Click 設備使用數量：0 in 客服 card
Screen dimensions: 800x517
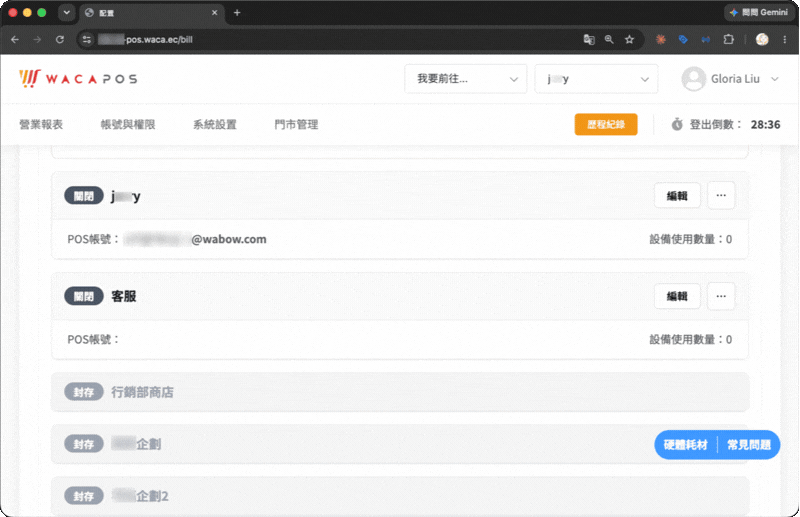click(x=690, y=339)
